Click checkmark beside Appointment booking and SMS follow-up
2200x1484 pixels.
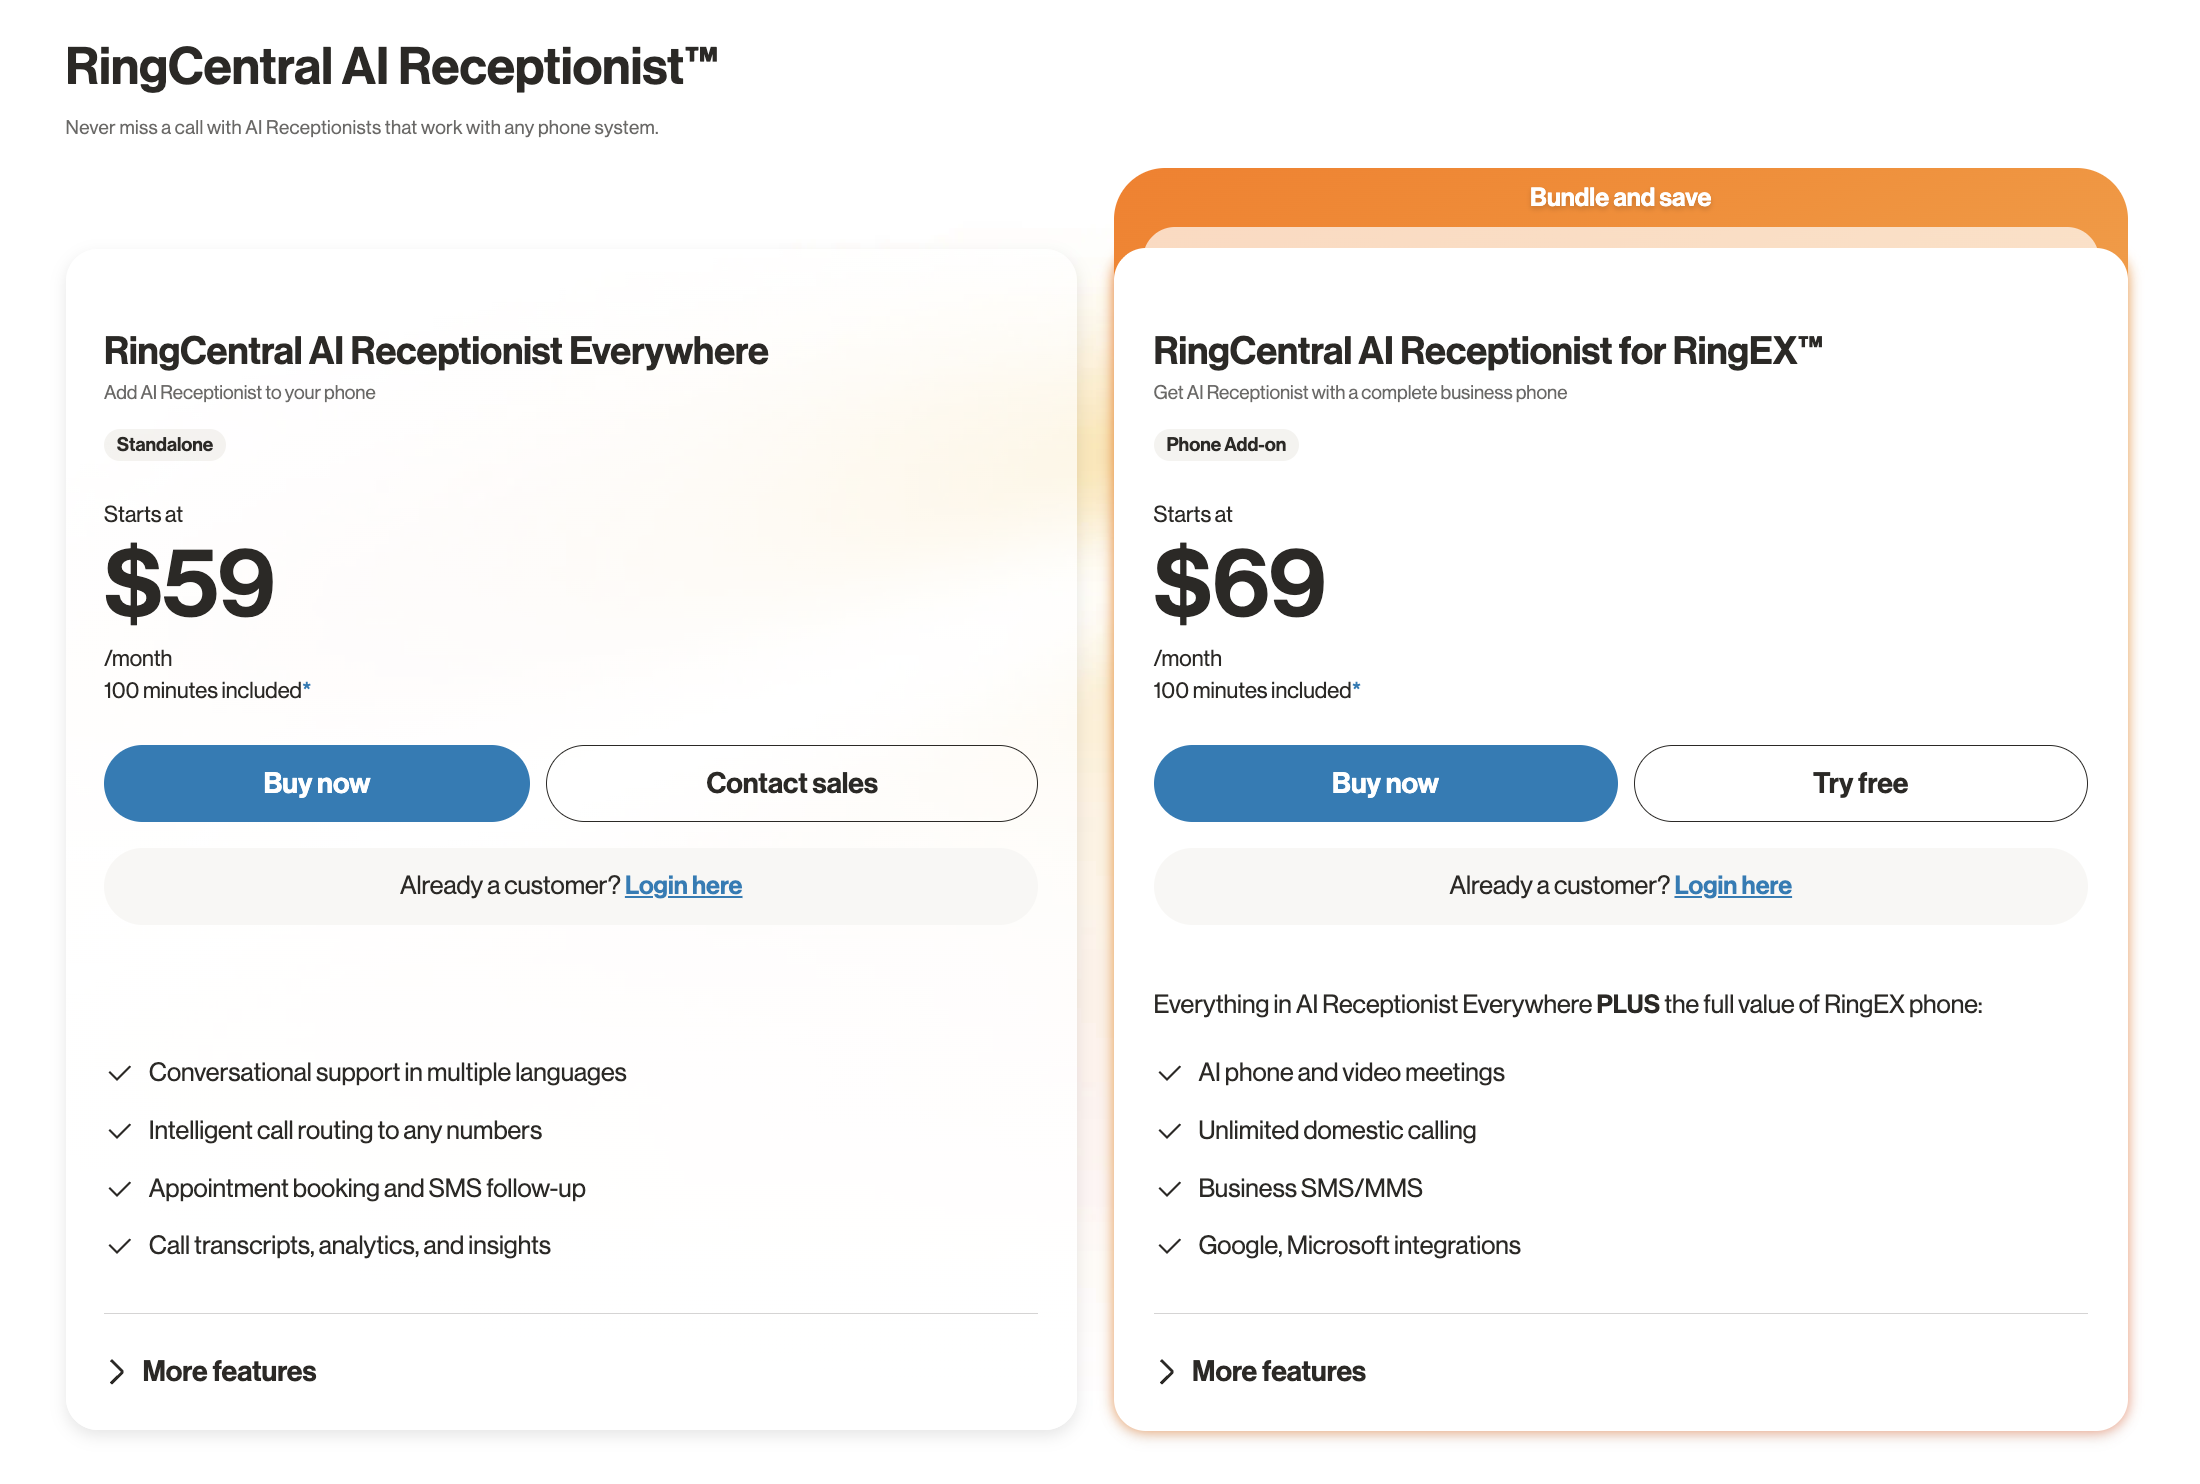[120, 1189]
